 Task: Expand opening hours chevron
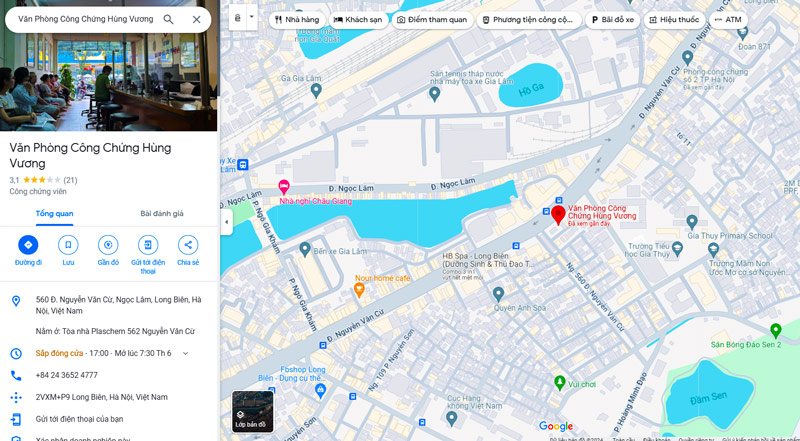(185, 353)
